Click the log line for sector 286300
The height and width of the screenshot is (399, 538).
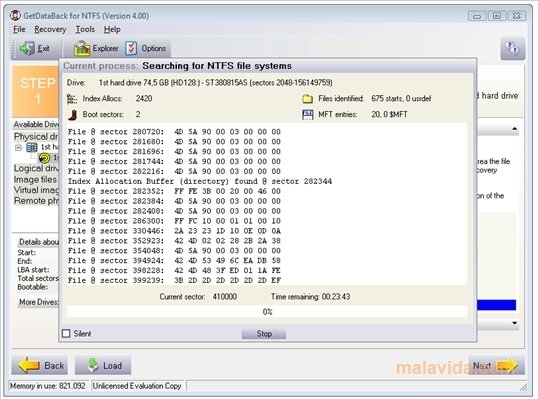pyautogui.click(x=174, y=221)
